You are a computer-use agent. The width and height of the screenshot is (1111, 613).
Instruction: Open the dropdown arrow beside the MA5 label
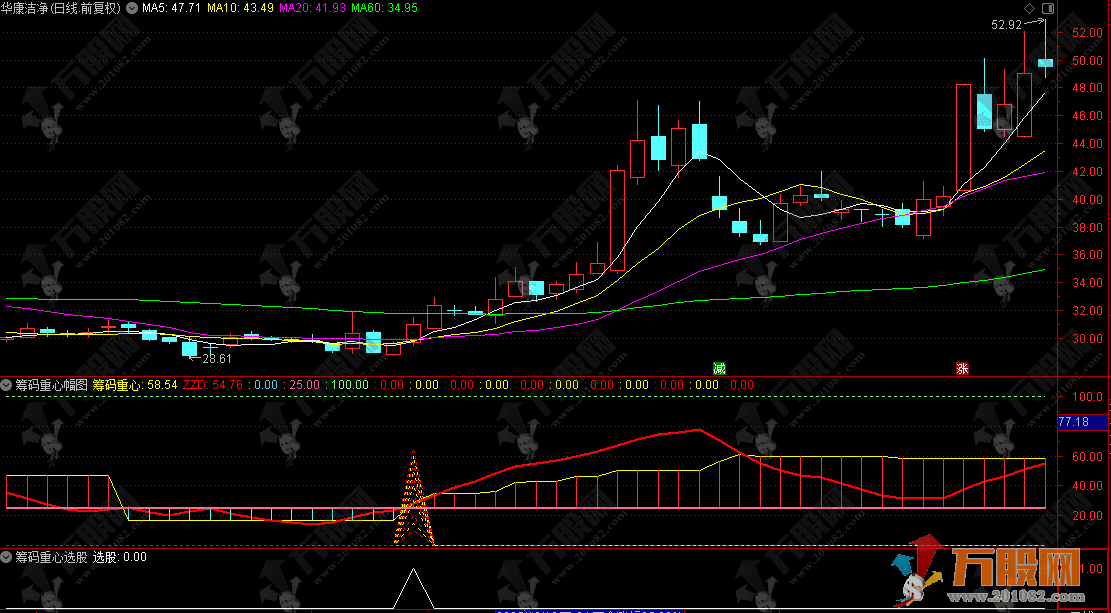point(132,8)
